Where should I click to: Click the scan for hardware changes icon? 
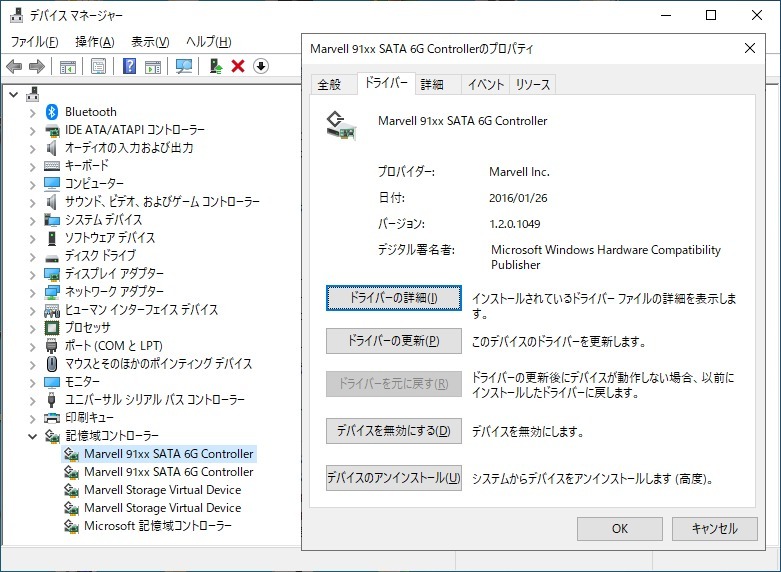point(184,66)
